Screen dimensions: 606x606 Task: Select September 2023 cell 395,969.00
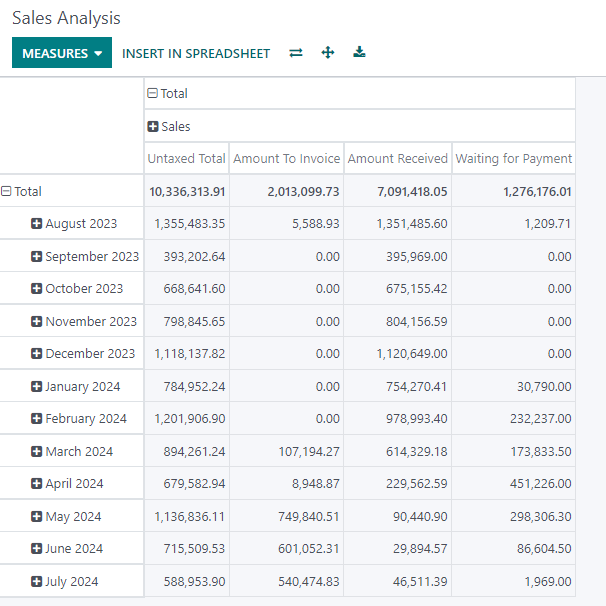tap(398, 256)
